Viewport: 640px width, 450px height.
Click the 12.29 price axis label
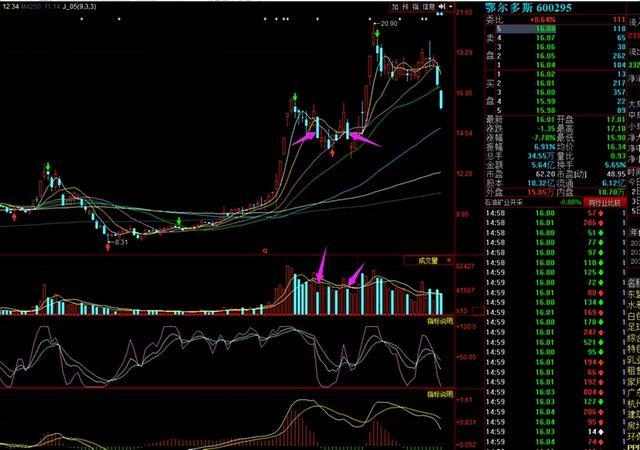(x=464, y=174)
